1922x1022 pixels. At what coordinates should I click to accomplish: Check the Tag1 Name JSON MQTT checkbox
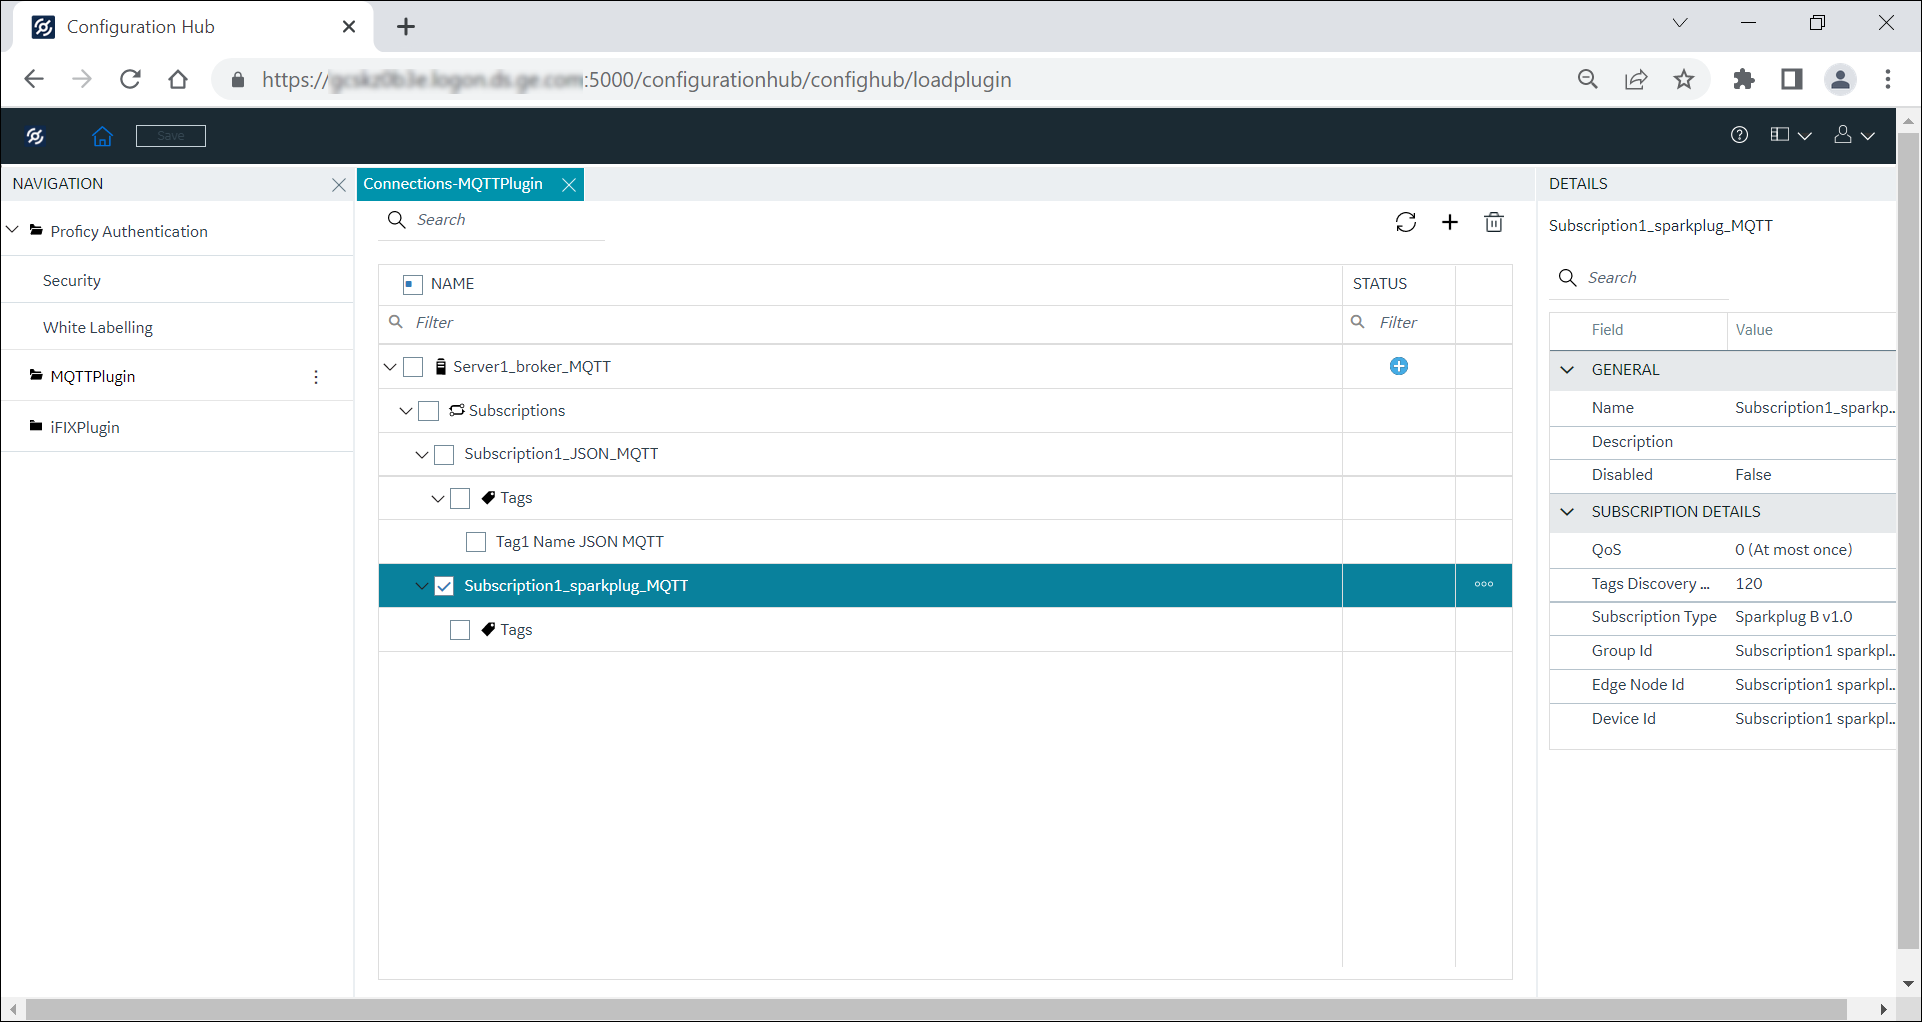[476, 542]
